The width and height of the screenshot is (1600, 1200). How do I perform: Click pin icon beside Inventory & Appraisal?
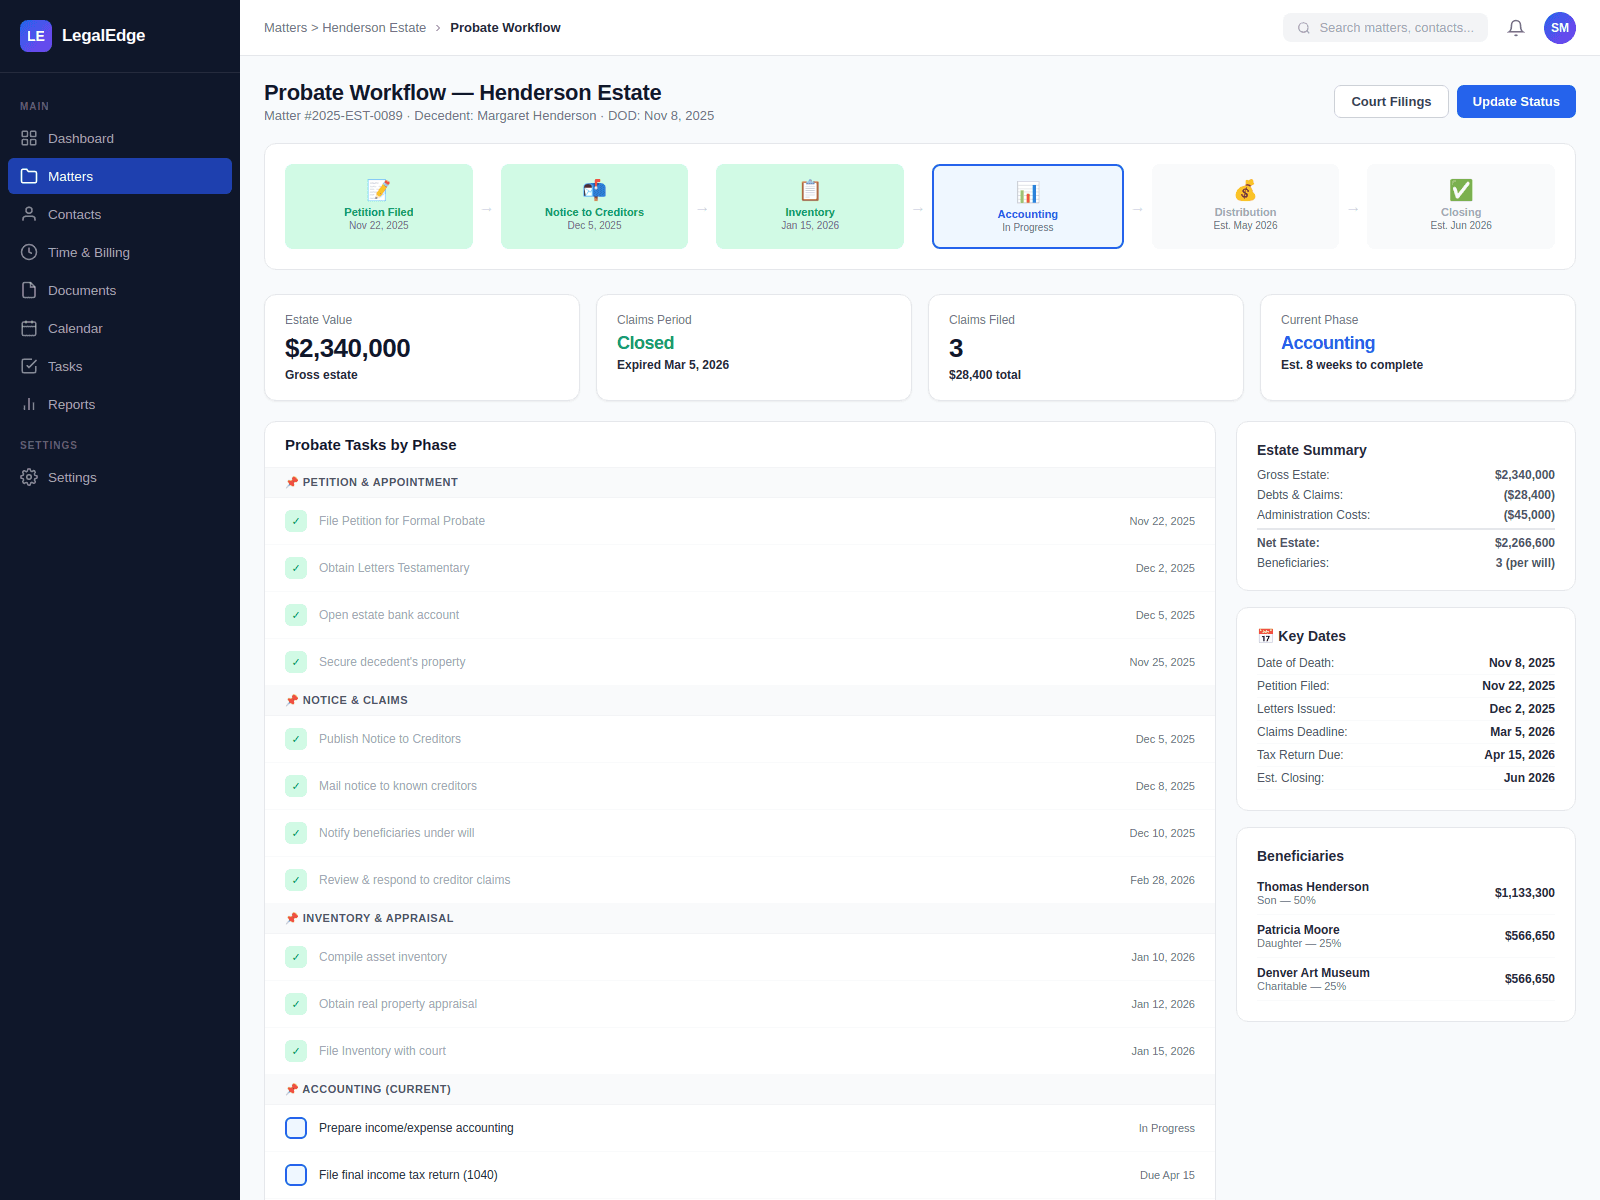coord(292,918)
